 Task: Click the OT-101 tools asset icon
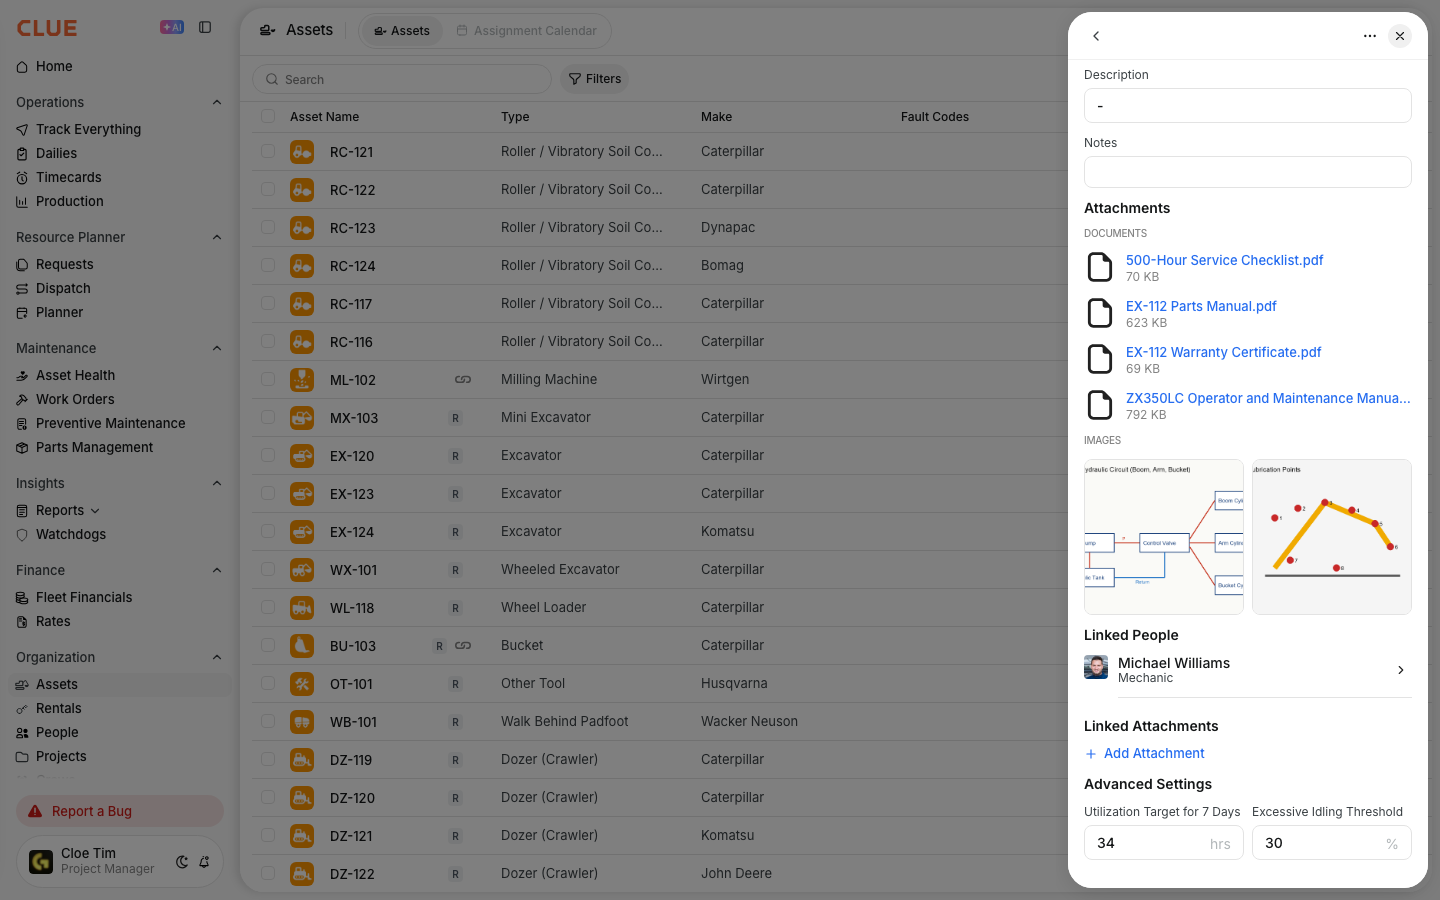[x=302, y=684]
